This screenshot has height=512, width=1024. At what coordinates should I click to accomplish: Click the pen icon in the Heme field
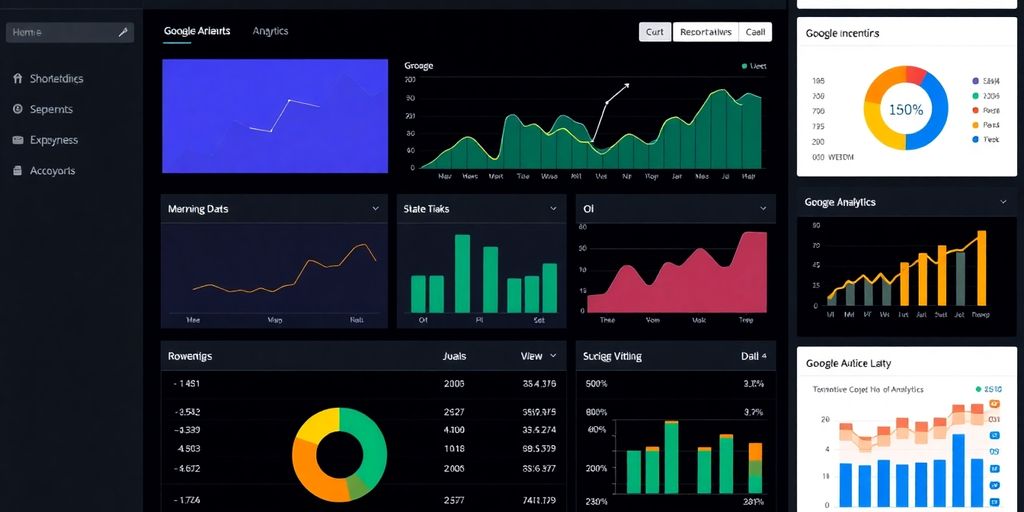(123, 32)
